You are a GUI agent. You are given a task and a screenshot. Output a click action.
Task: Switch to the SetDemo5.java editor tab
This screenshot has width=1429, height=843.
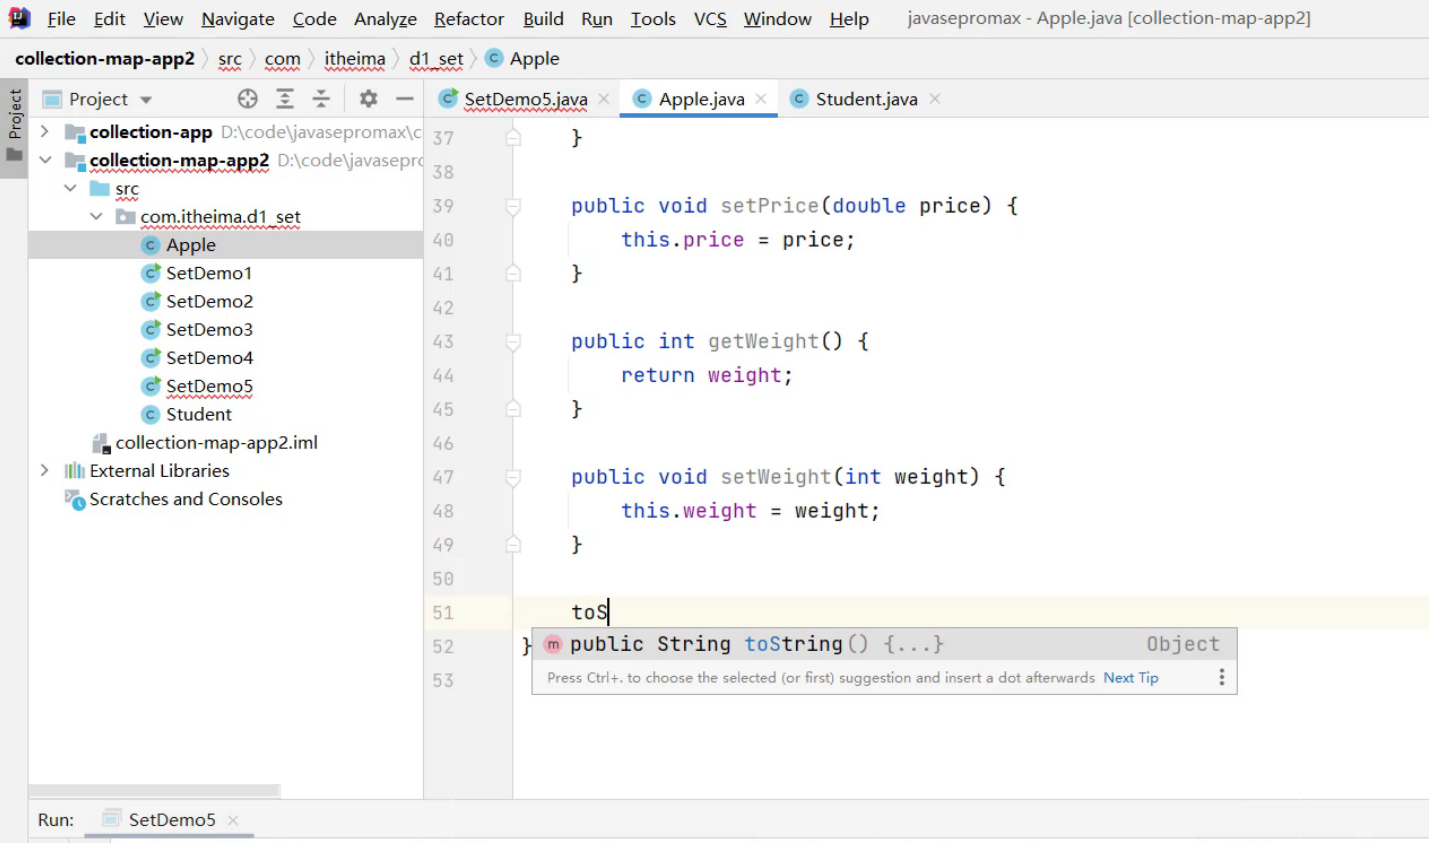click(525, 99)
